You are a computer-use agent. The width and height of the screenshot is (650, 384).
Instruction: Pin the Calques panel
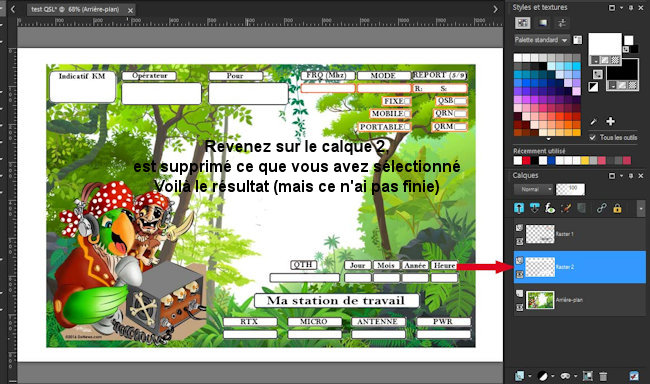[x=631, y=176]
